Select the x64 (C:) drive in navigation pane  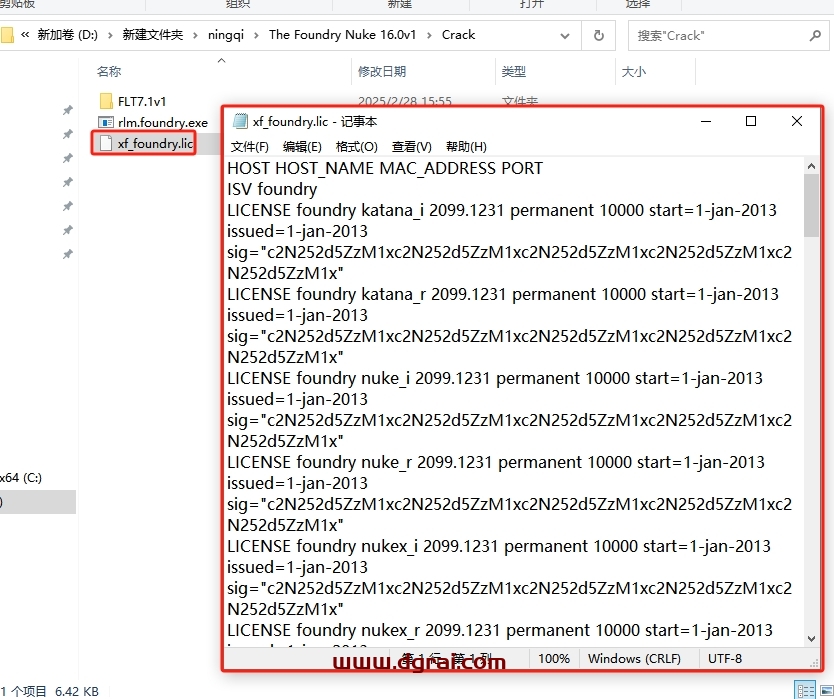tap(21, 477)
